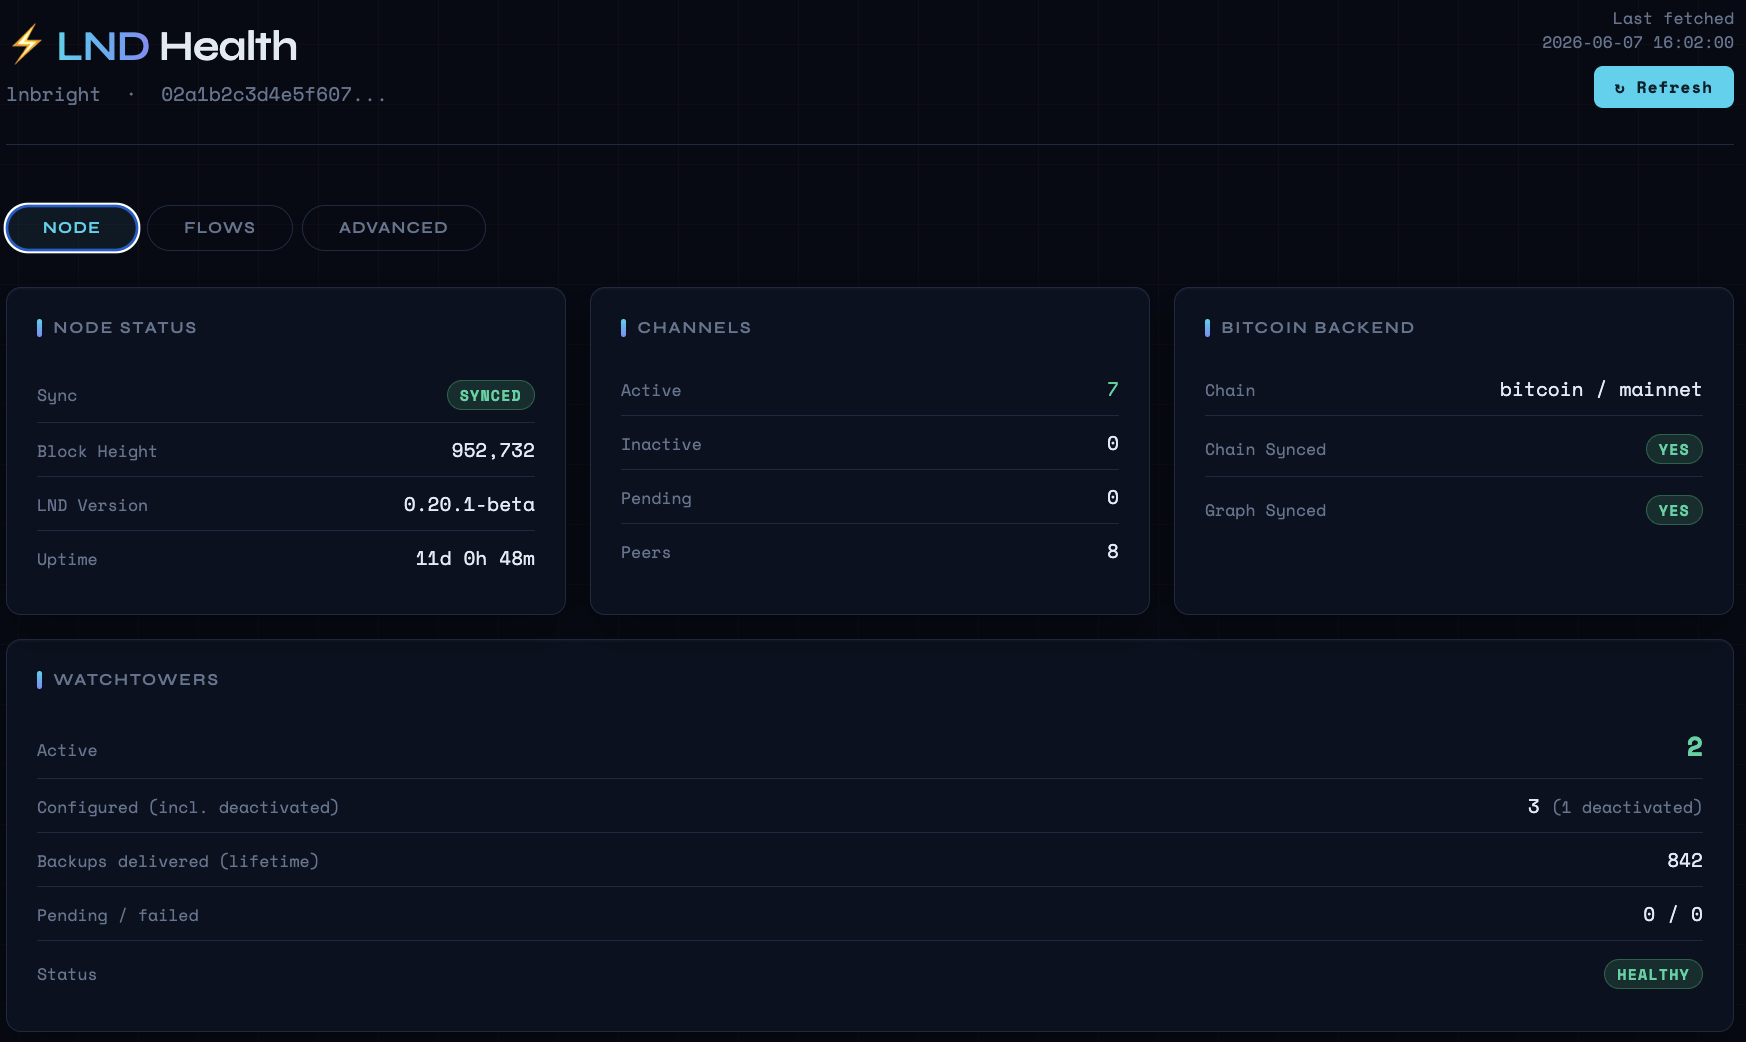Click the lightning bolt logo icon
Image resolution: width=1746 pixels, height=1042 pixels.
[27, 44]
